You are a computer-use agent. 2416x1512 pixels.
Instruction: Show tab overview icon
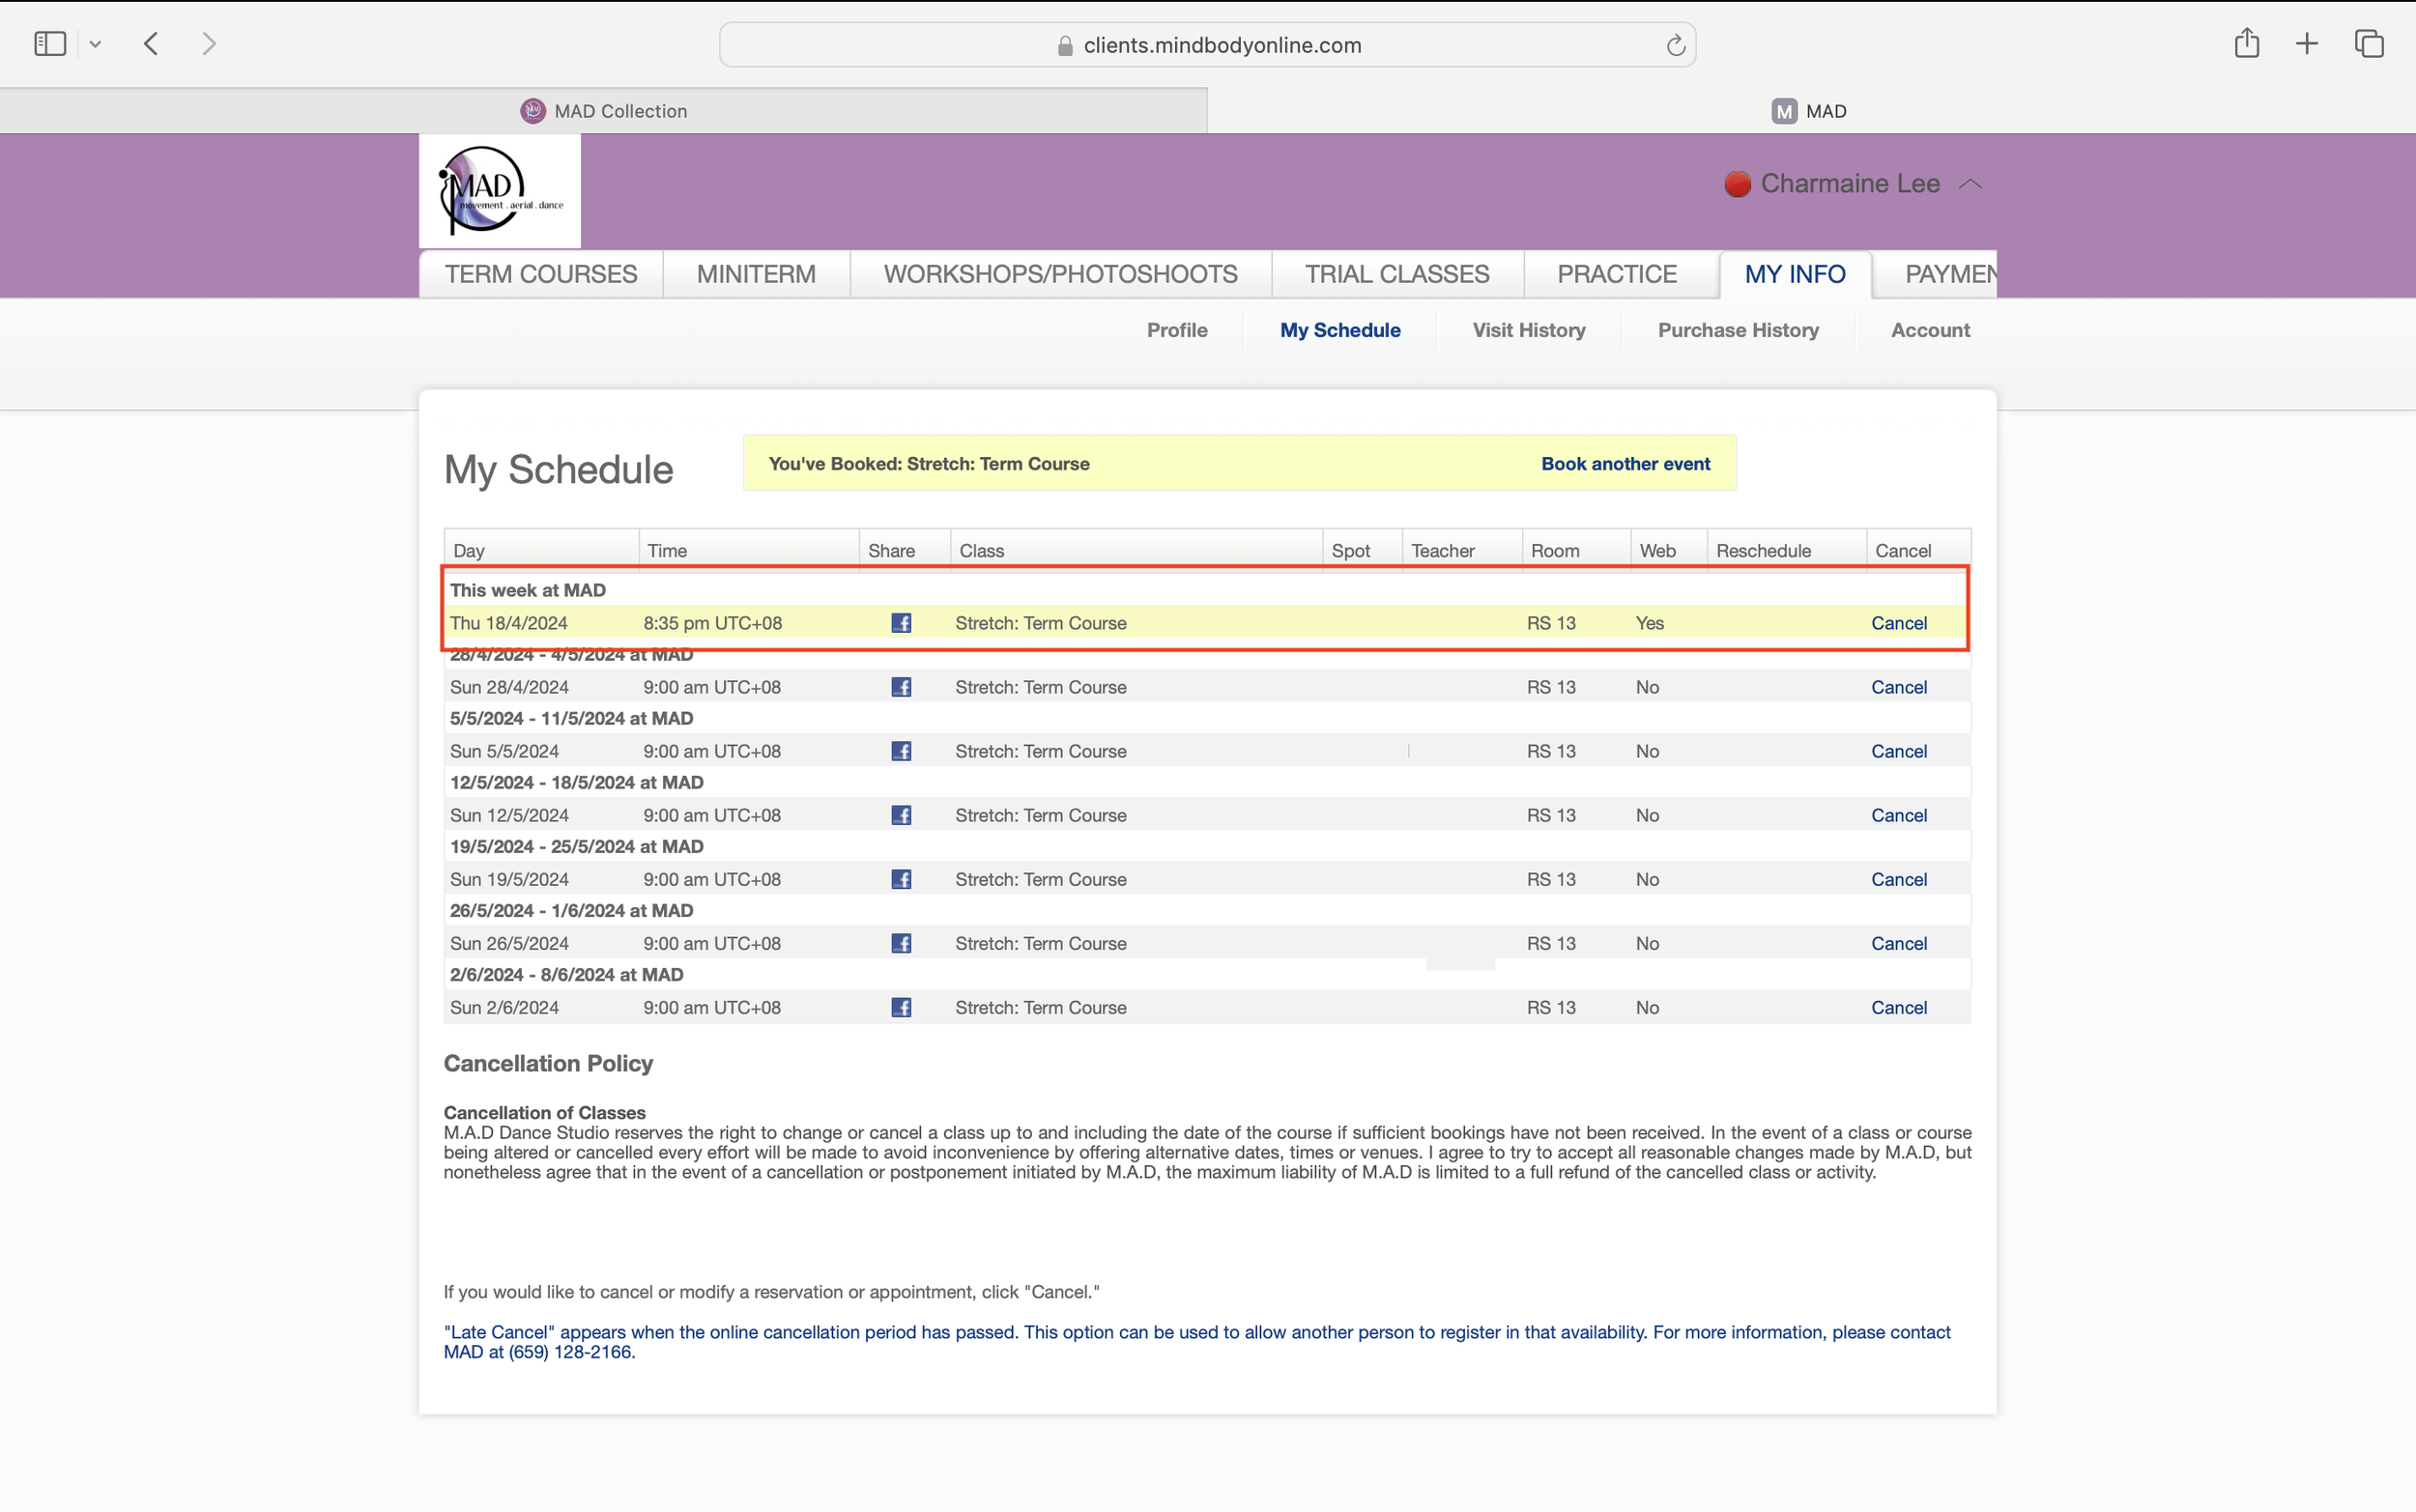pyautogui.click(x=2369, y=44)
